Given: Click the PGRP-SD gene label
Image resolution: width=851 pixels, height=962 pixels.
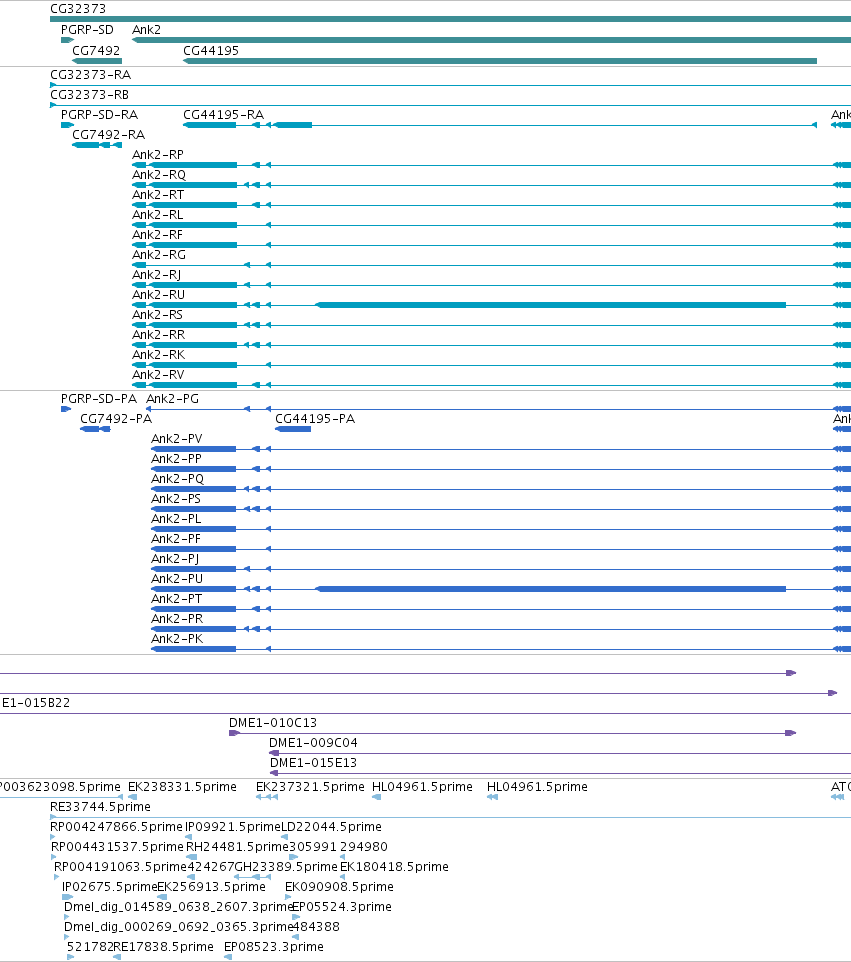Looking at the screenshot, I should [87, 29].
